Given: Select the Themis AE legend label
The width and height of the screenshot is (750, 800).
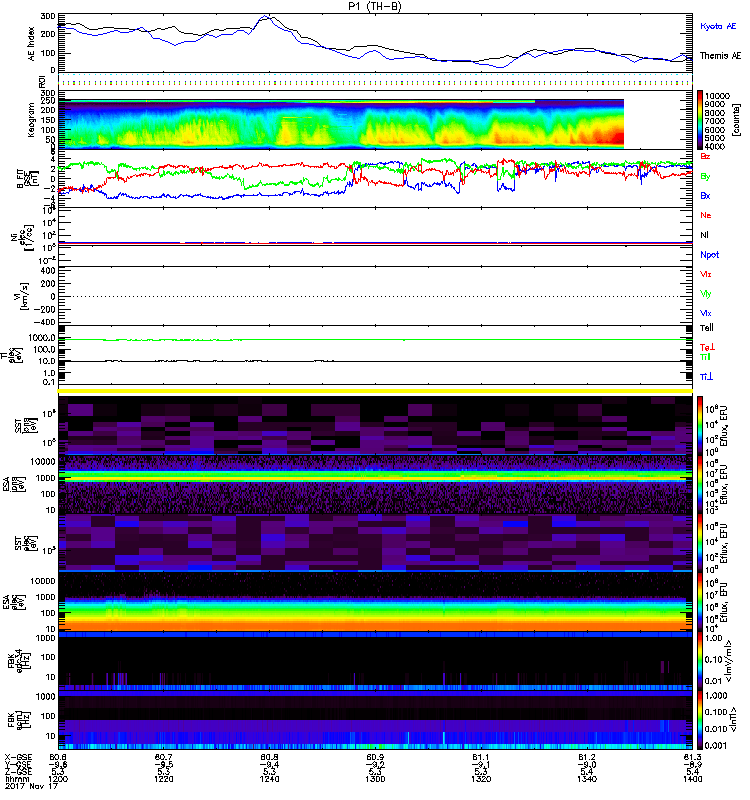Looking at the screenshot, I should [720, 56].
